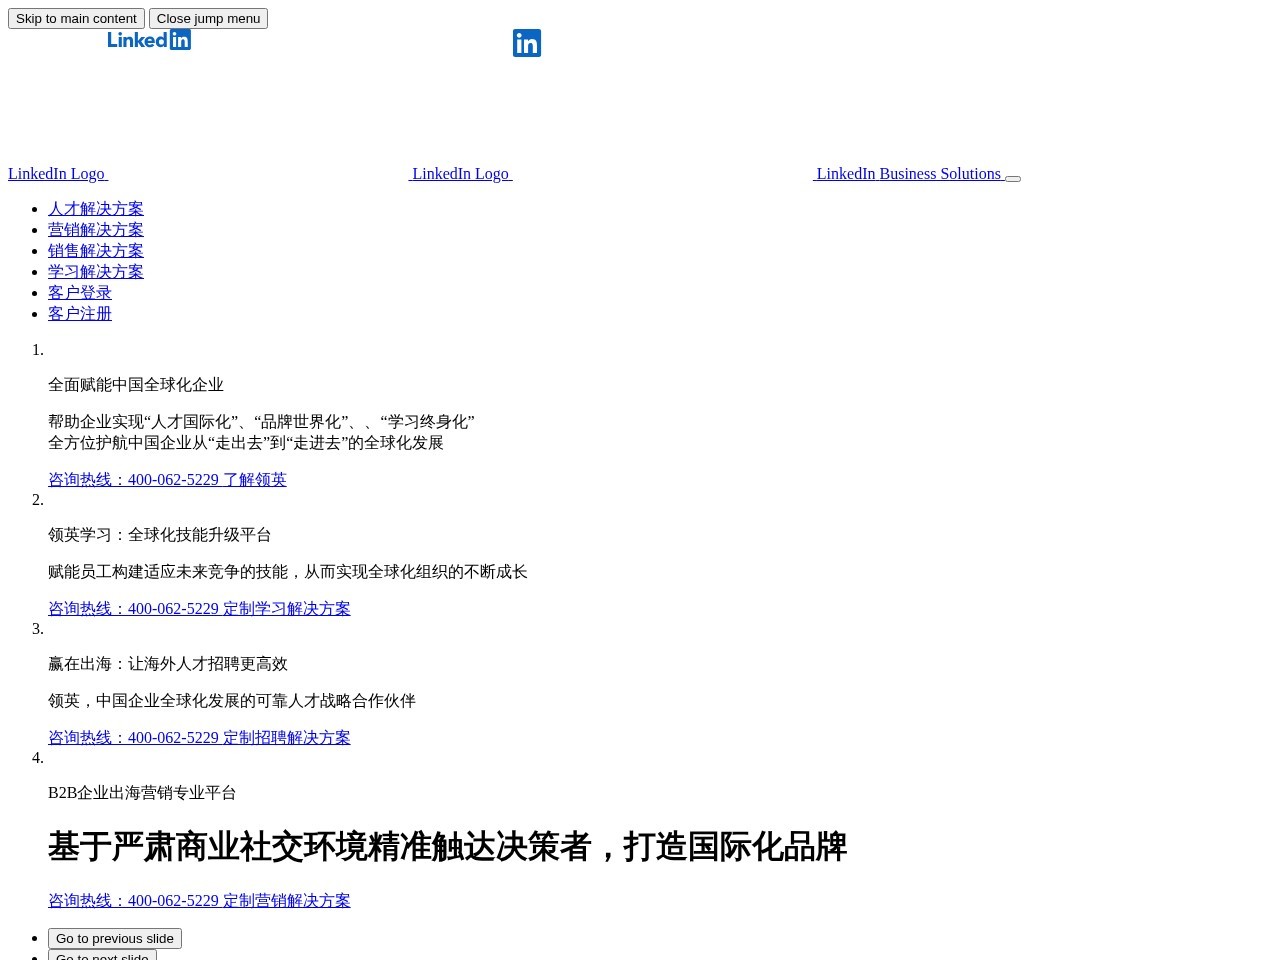Open the 定制营销解决方案 link
This screenshot has height=960, width=1280.
coord(287,901)
